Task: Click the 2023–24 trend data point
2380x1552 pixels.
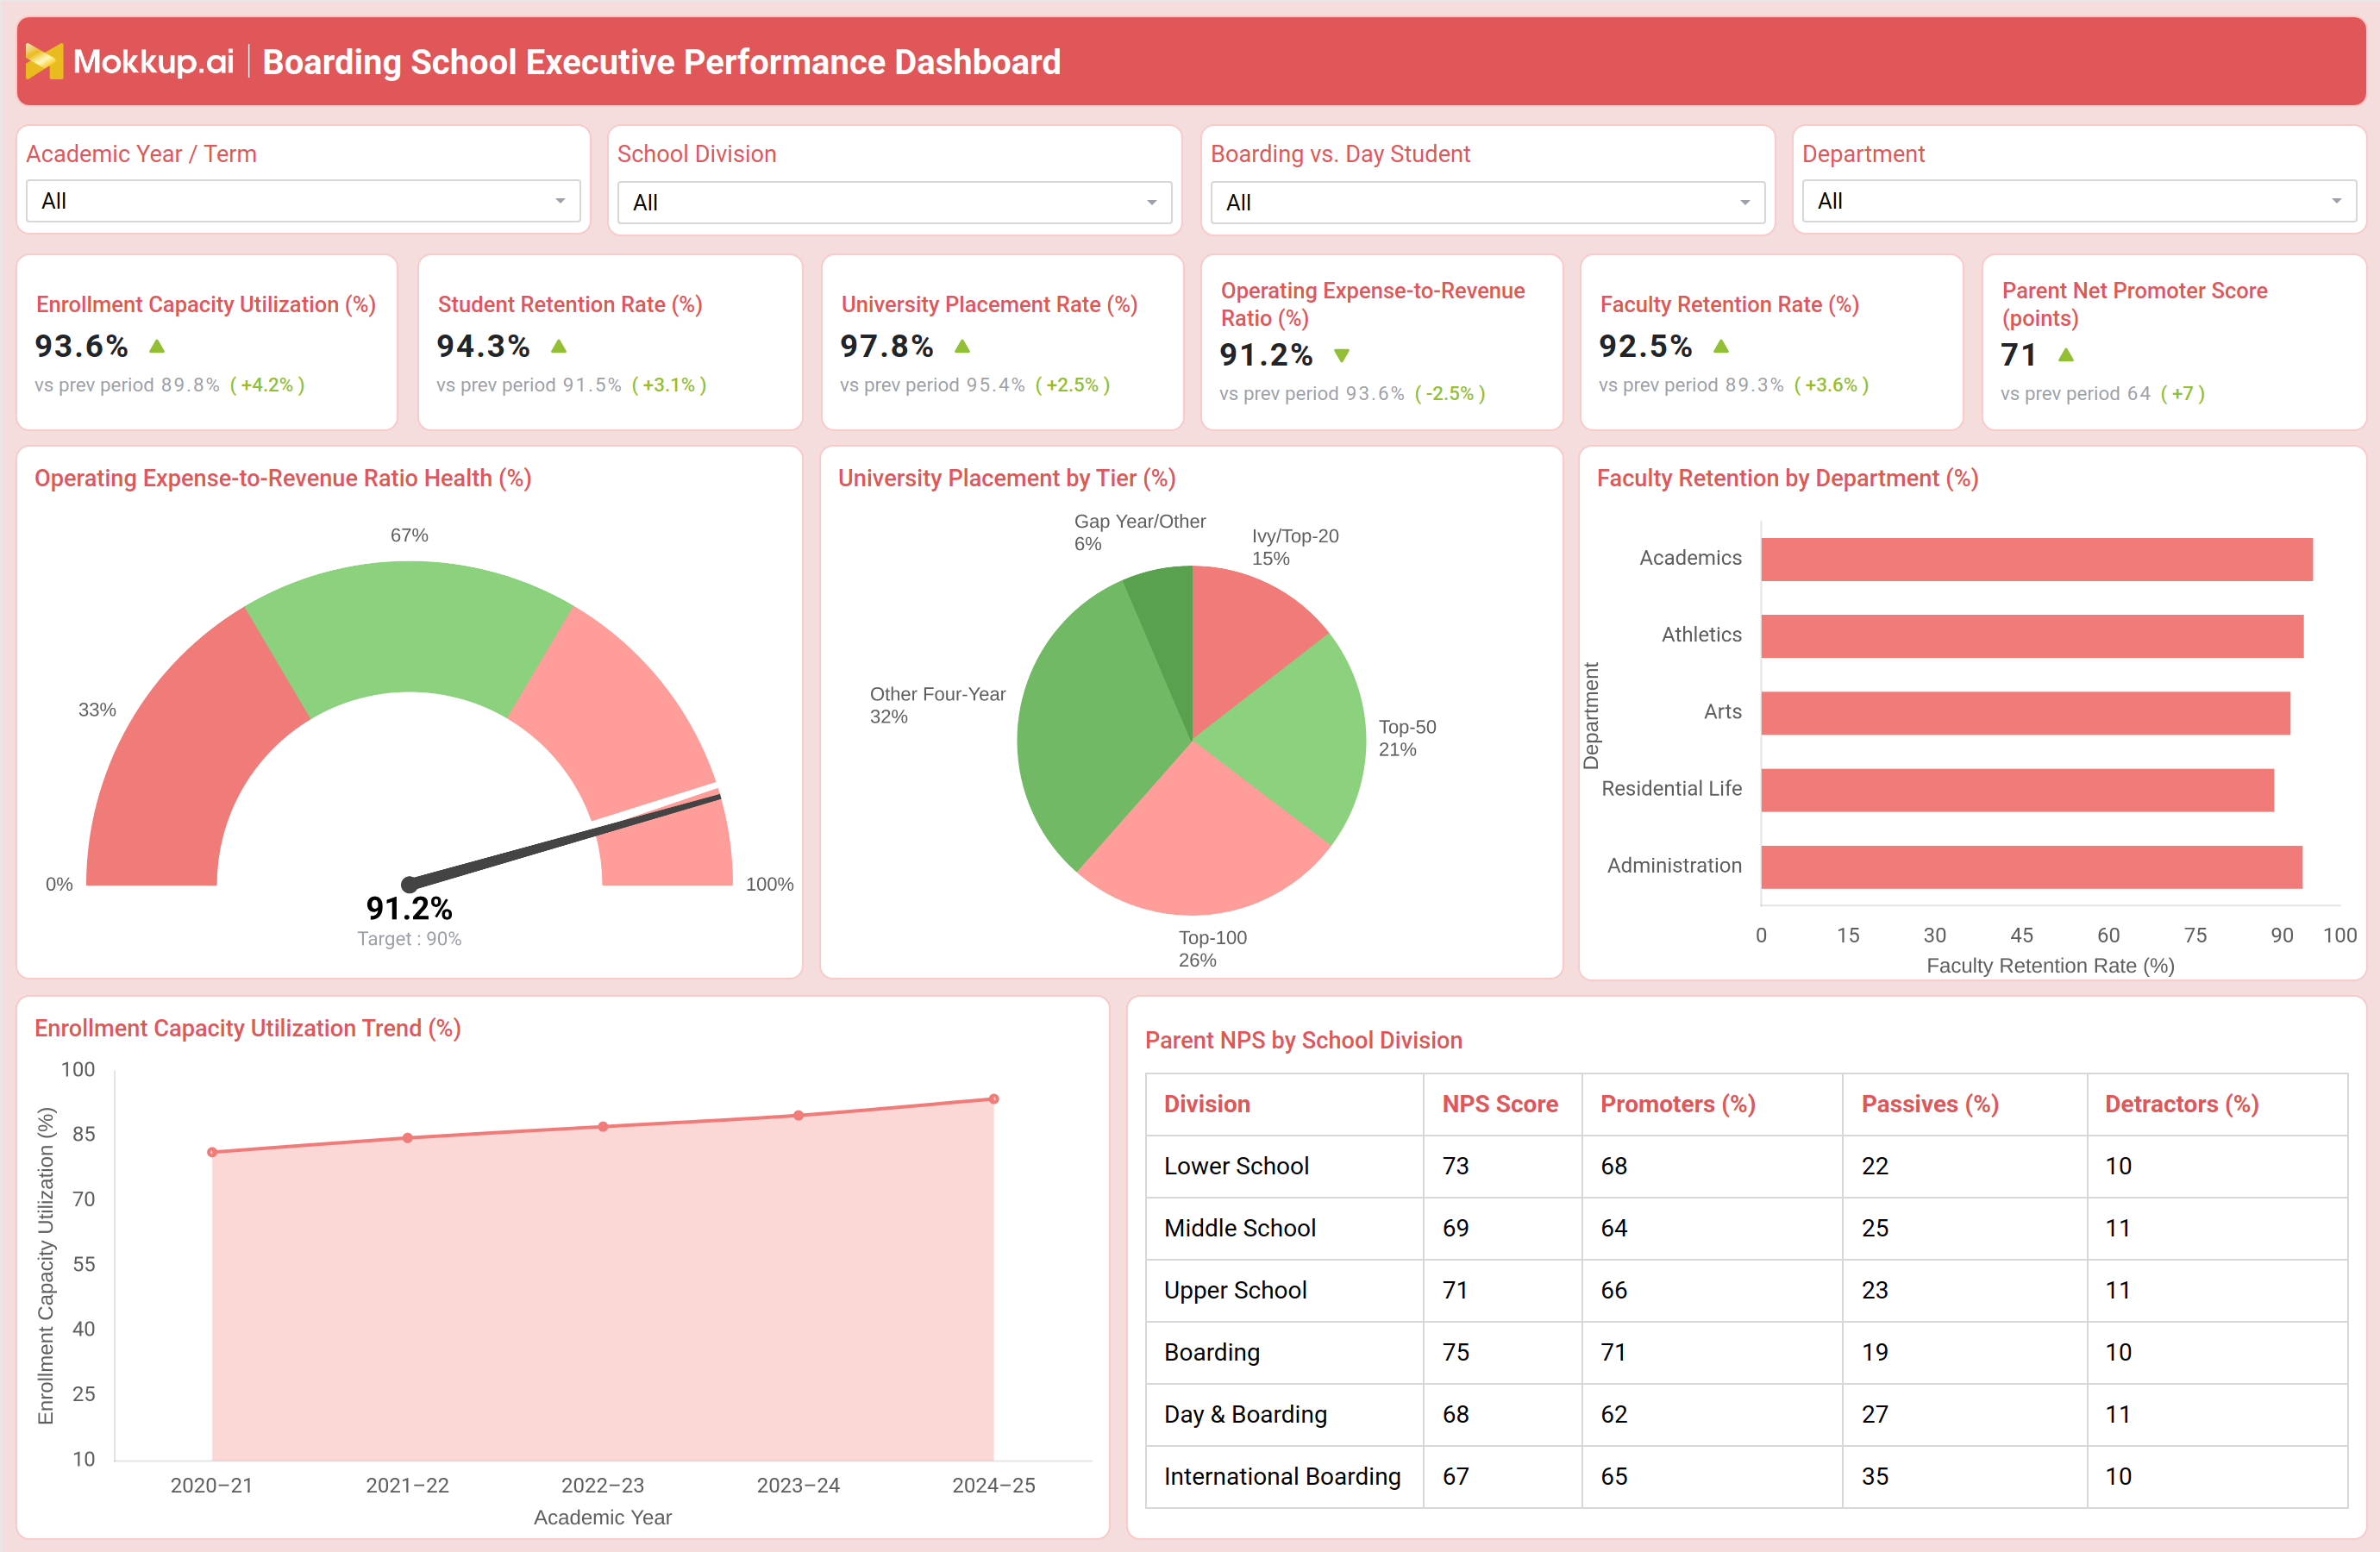Action: click(x=798, y=1115)
